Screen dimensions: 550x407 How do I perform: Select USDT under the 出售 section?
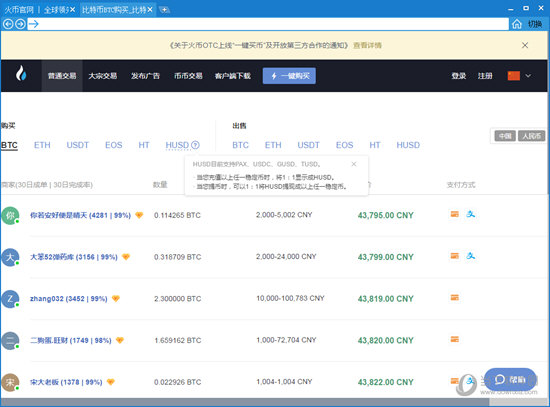(x=309, y=145)
